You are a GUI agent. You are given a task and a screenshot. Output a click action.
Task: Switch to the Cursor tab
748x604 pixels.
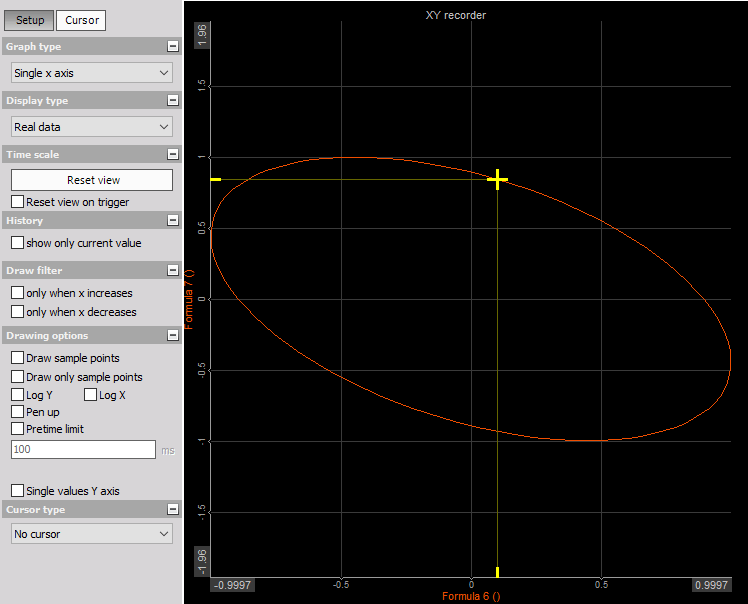click(x=82, y=20)
